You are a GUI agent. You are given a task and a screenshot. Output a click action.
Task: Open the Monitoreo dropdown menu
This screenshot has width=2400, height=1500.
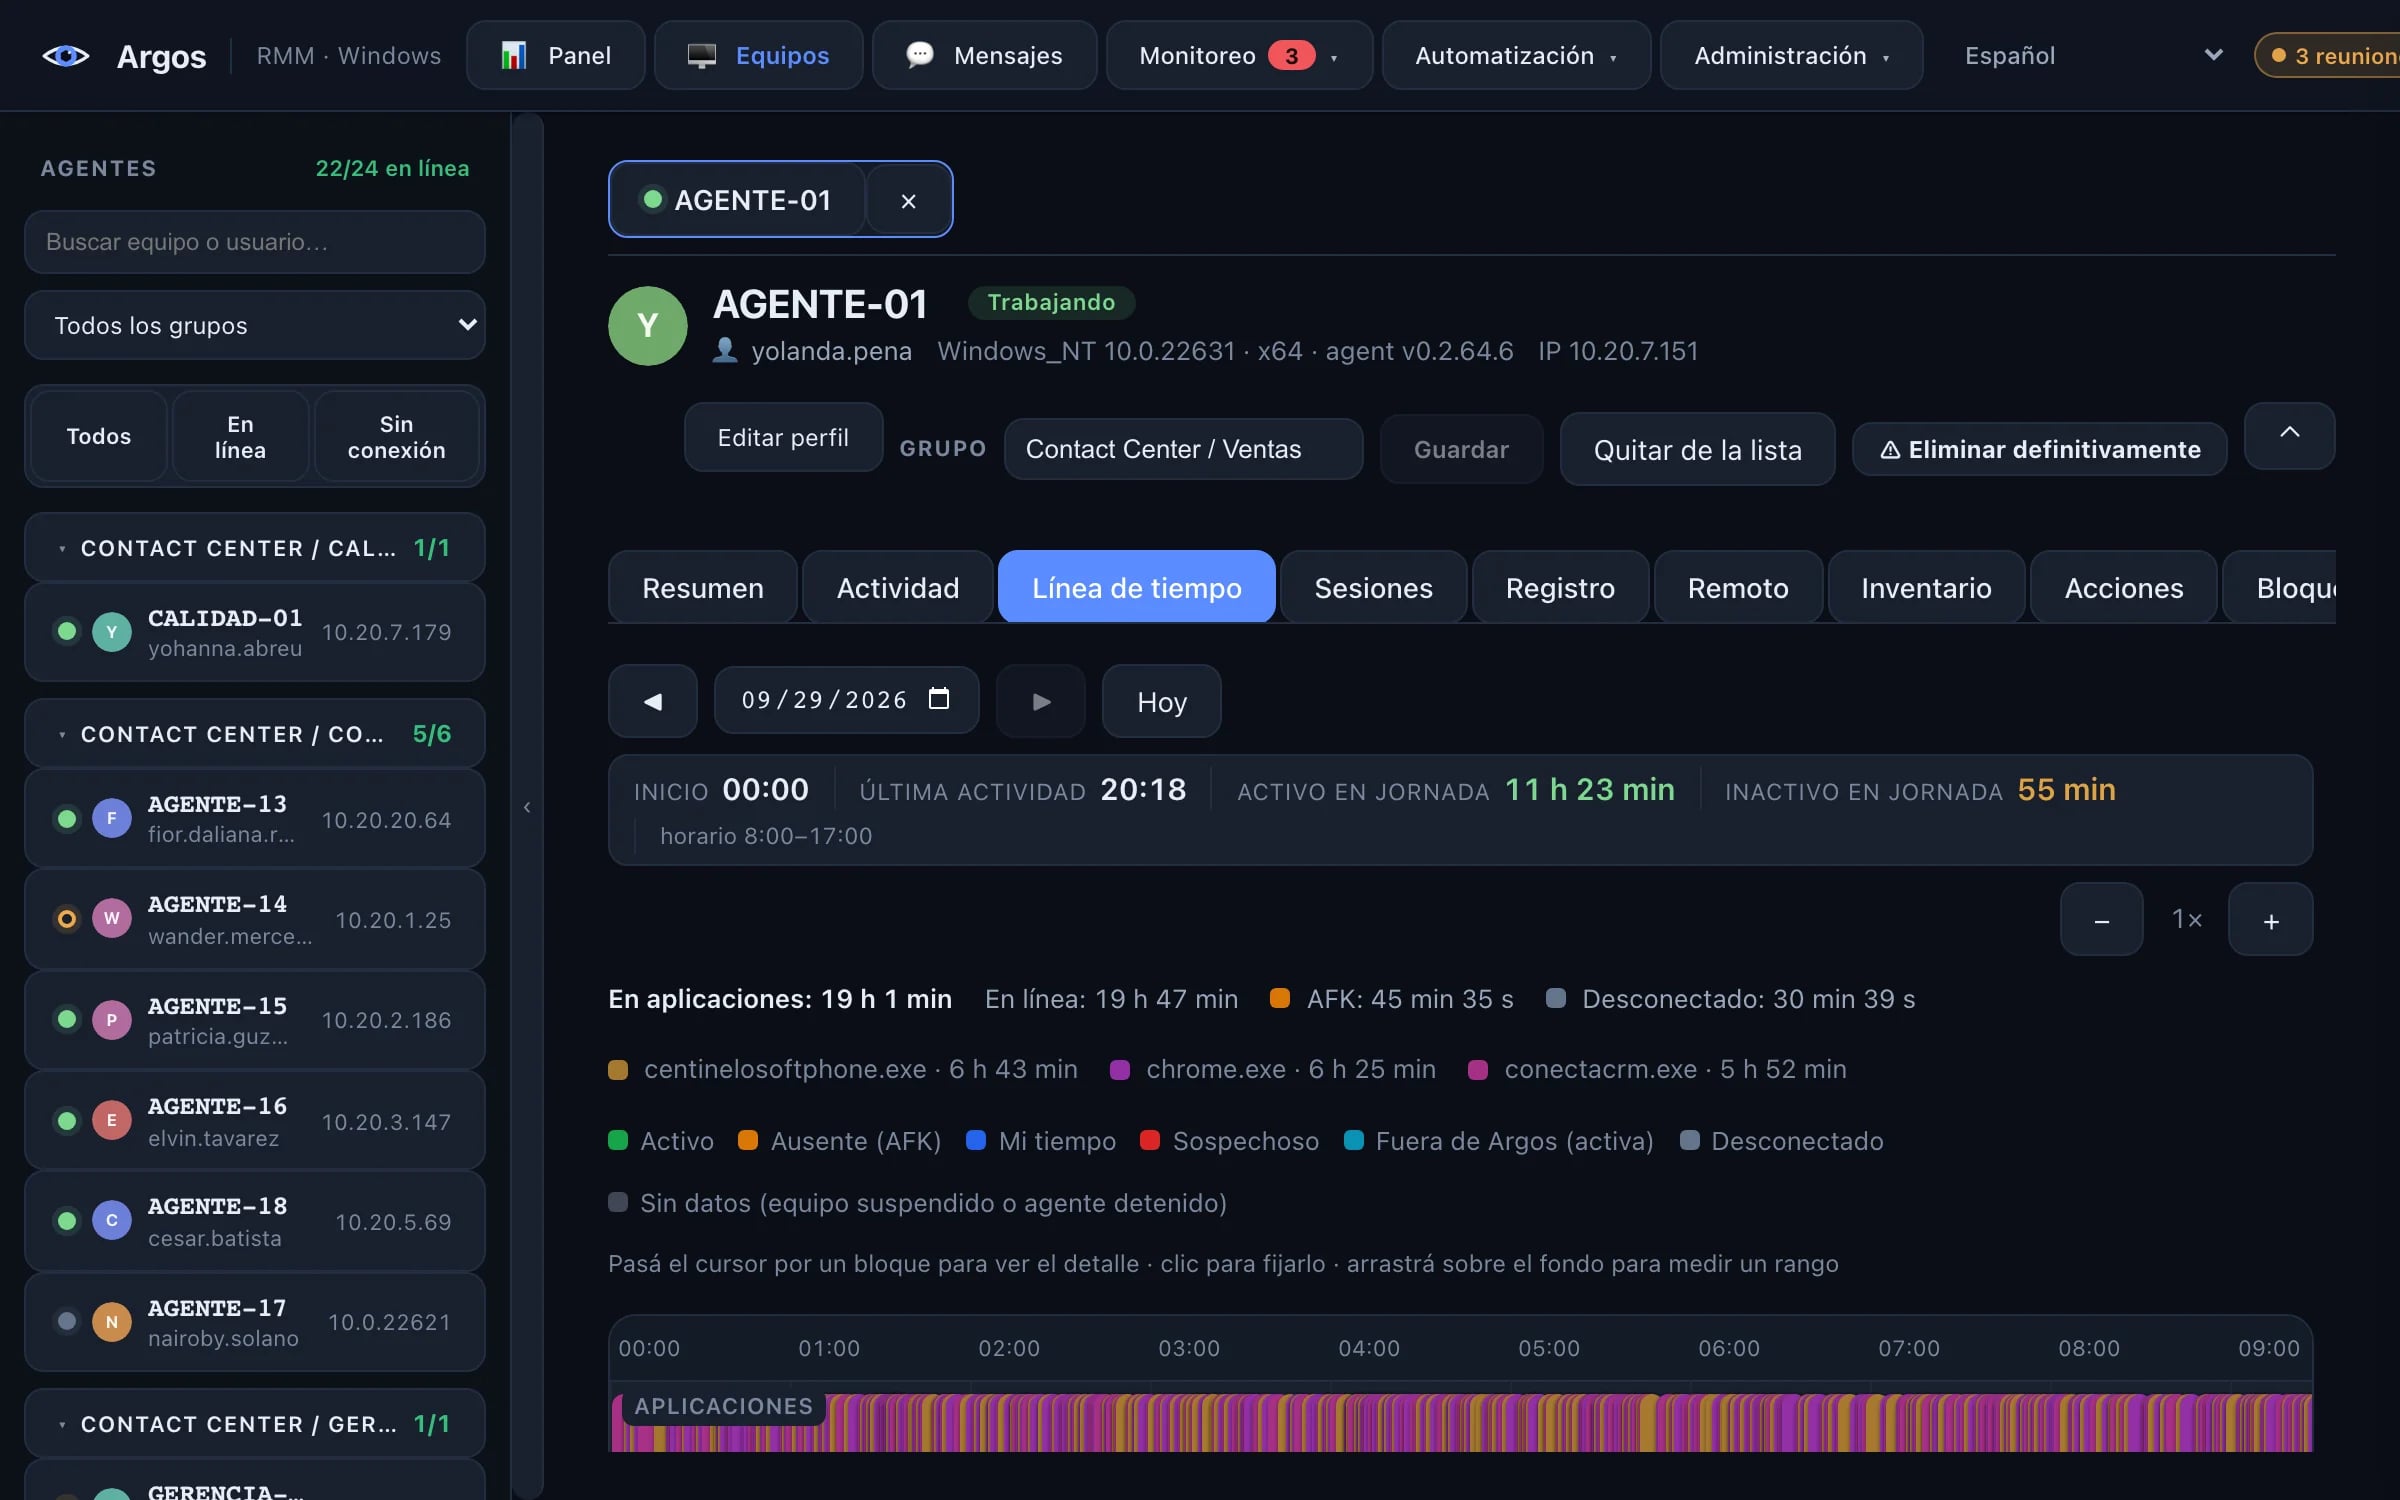[x=1239, y=56]
